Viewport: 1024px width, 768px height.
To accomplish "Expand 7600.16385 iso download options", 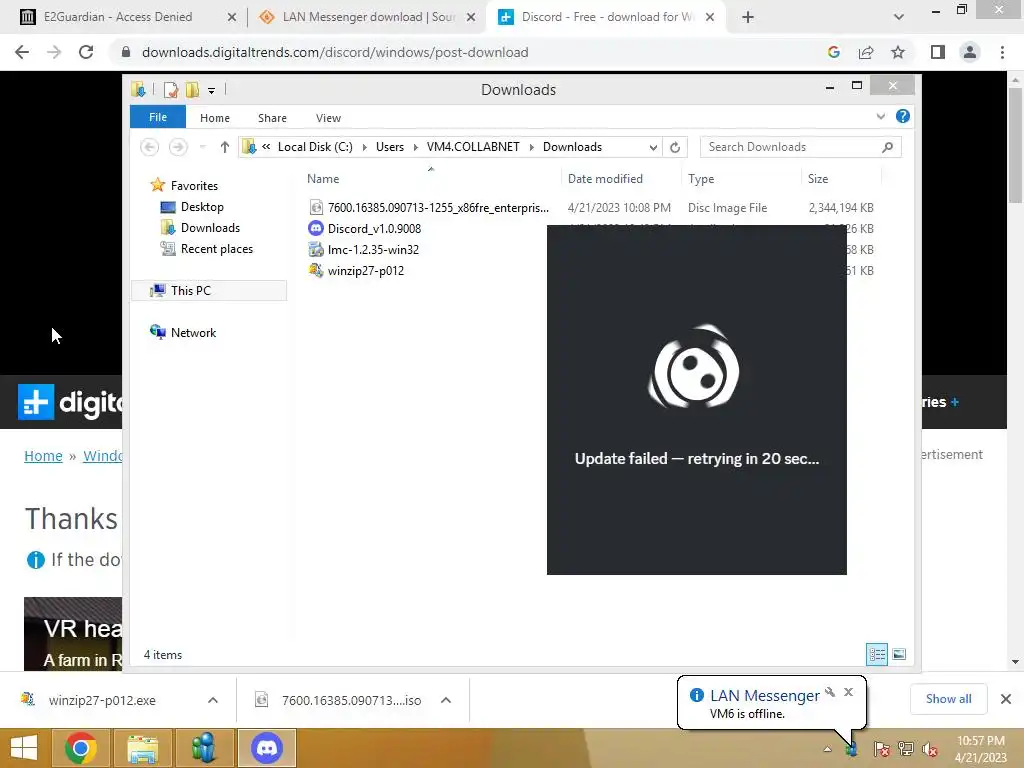I will click(446, 700).
